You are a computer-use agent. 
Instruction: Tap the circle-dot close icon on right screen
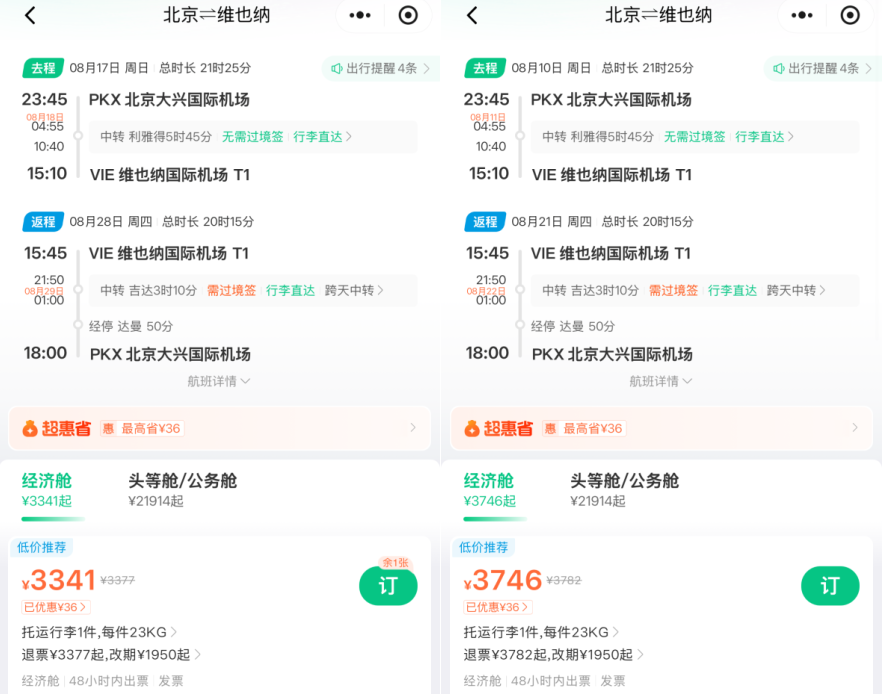point(850,15)
